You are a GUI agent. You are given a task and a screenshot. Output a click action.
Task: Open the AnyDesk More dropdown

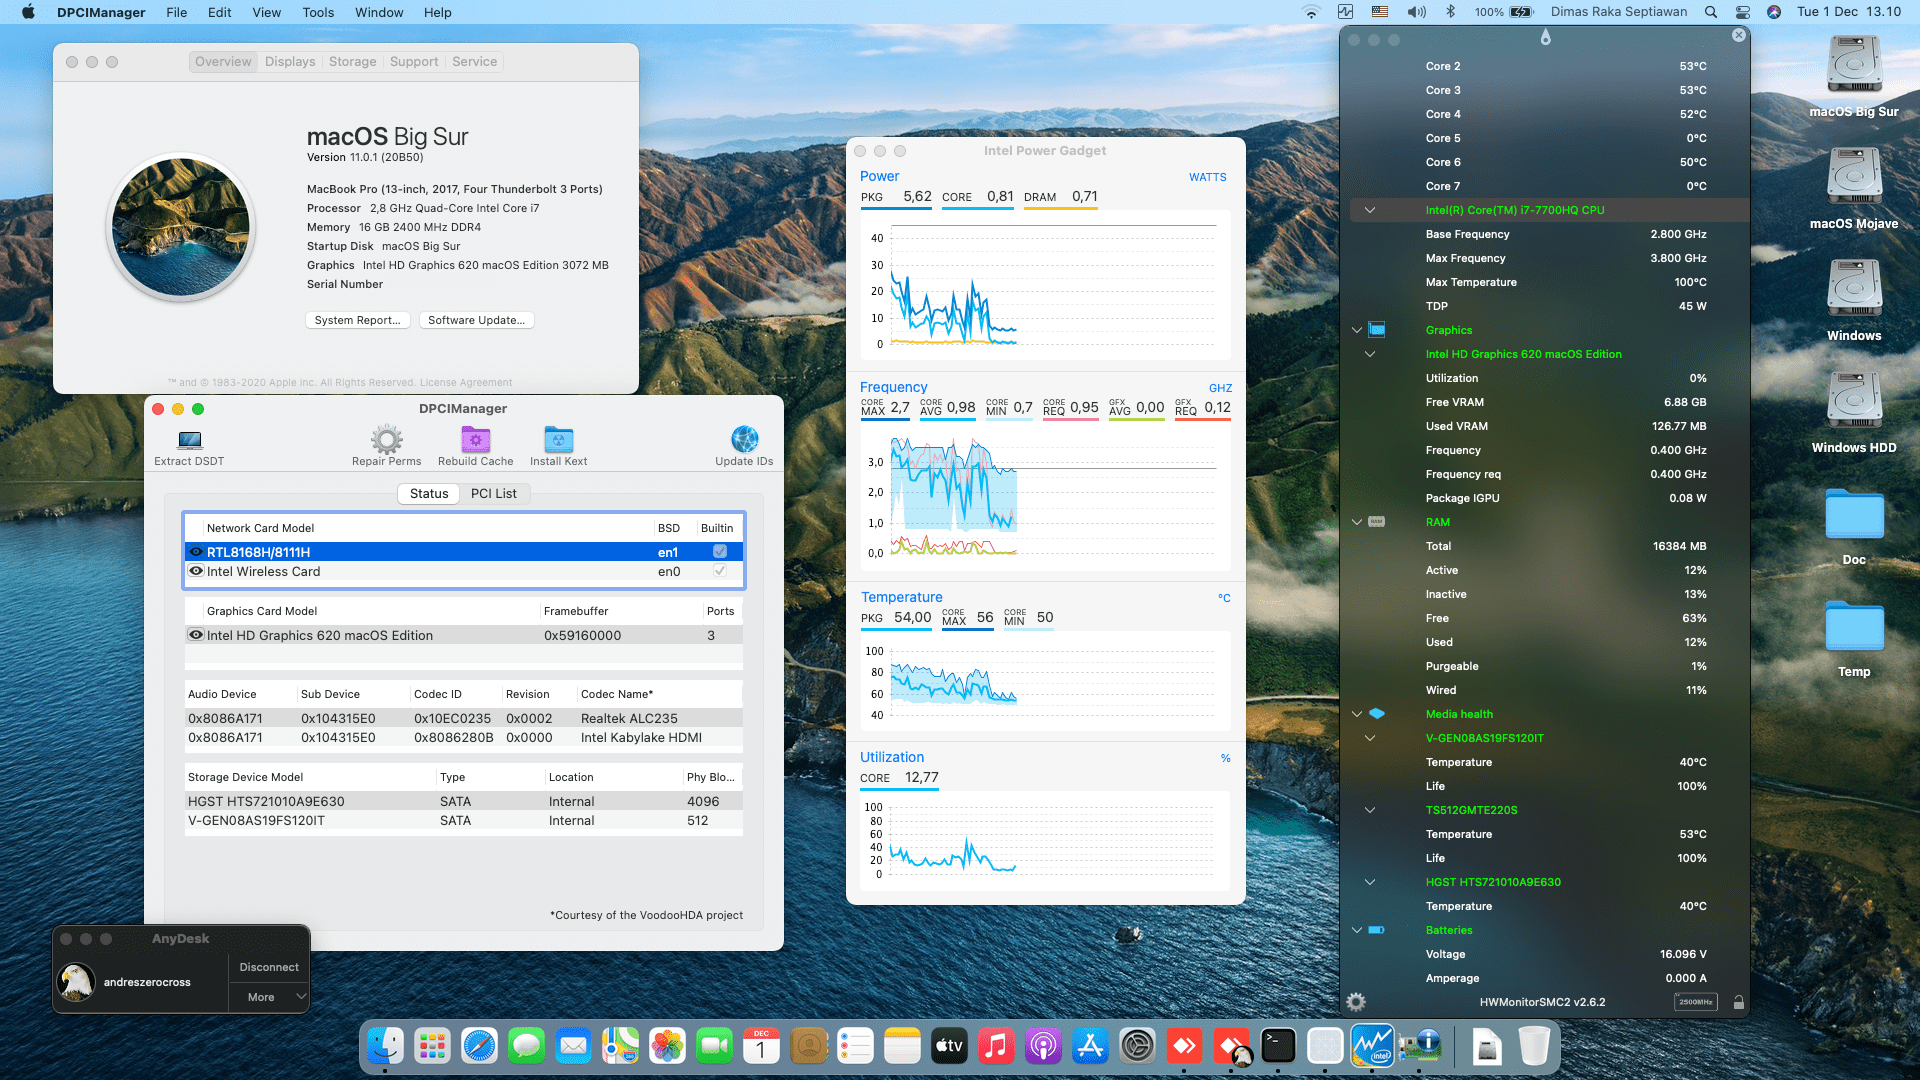pos(269,997)
